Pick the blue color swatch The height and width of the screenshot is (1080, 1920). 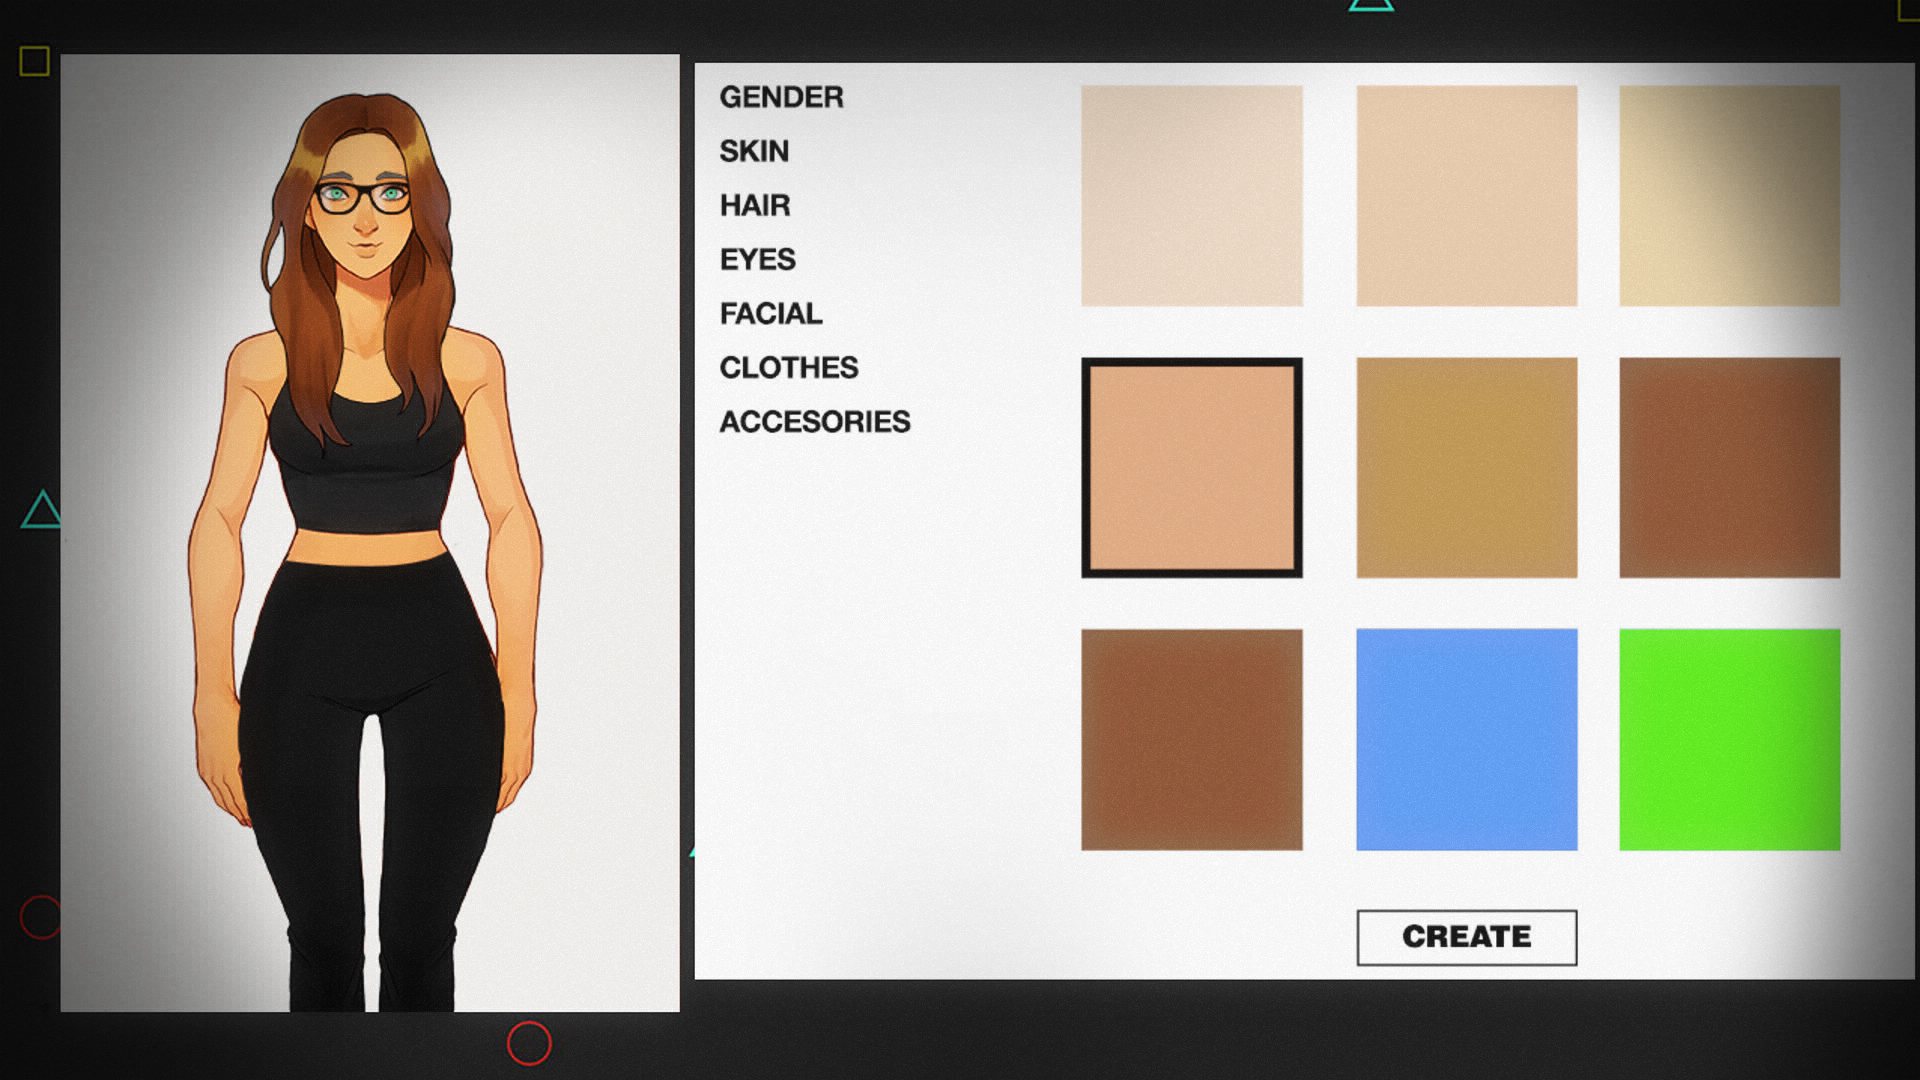(1465, 737)
